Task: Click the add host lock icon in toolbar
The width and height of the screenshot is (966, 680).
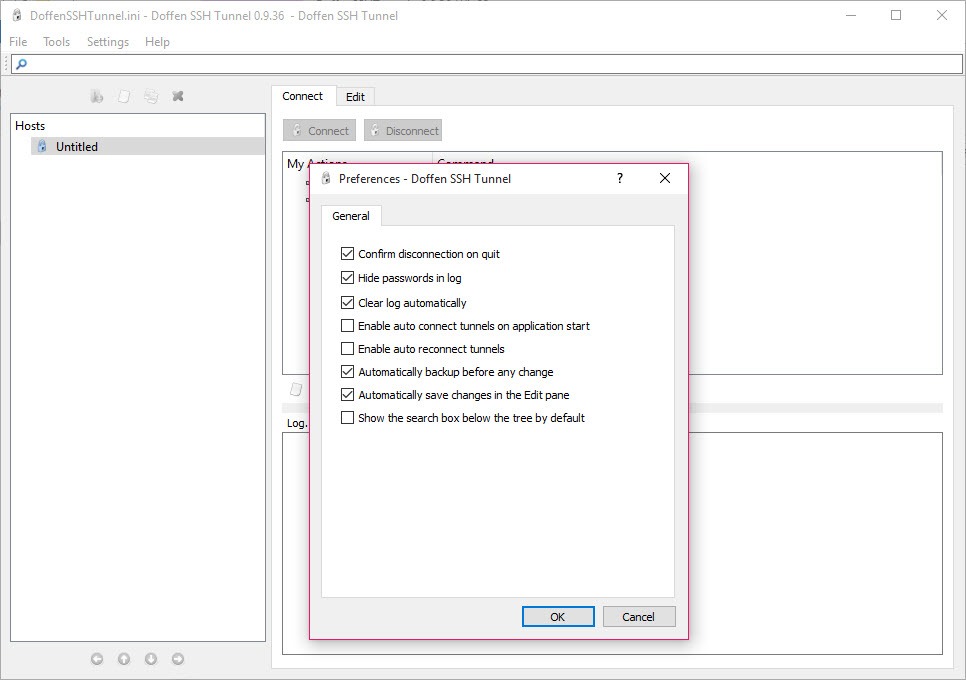Action: pyautogui.click(x=97, y=96)
